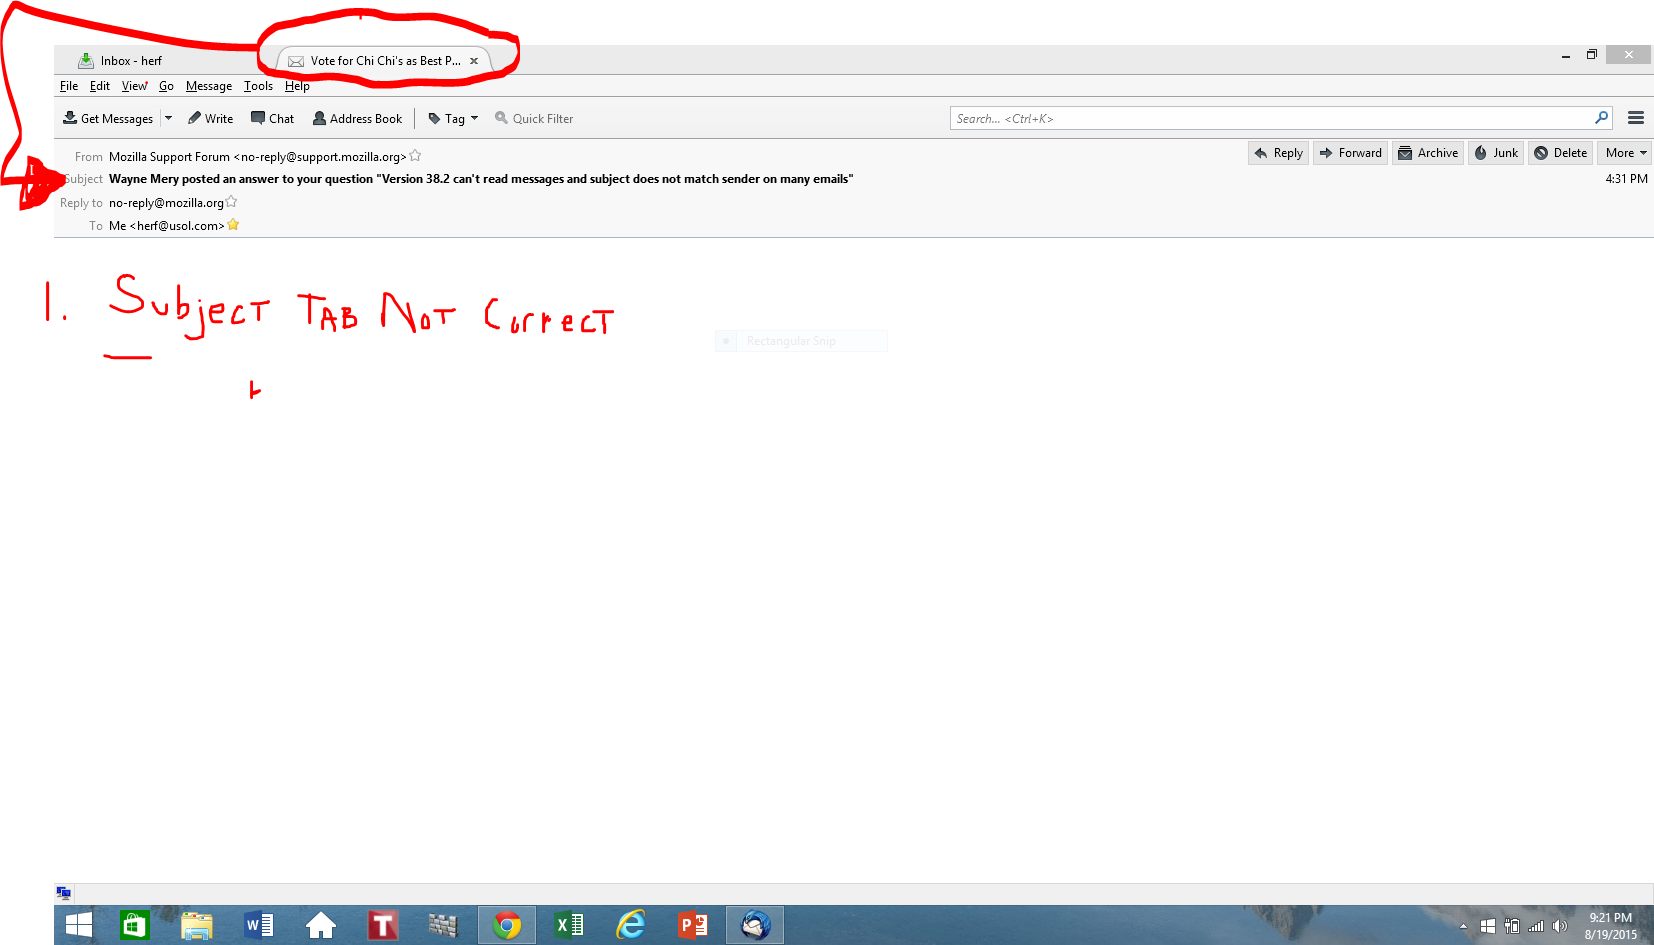Delete this message

click(1560, 153)
